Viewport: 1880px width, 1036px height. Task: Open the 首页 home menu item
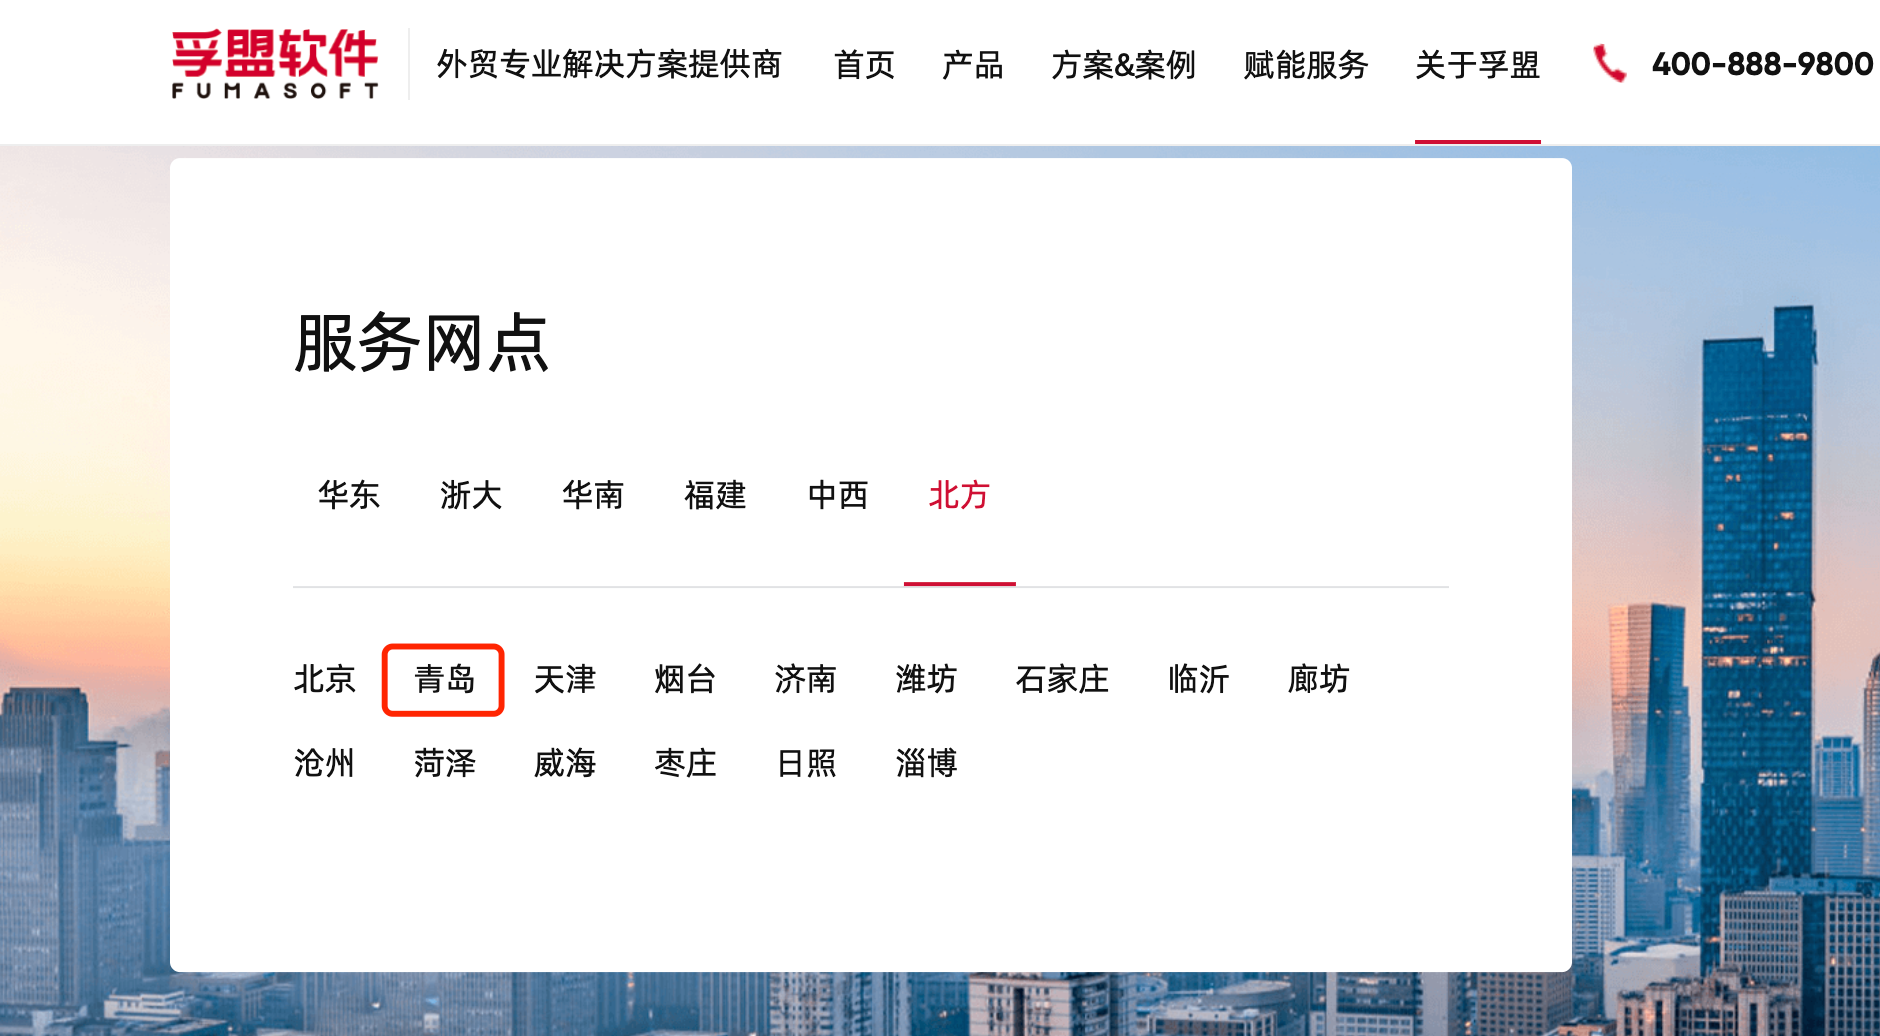click(x=864, y=65)
